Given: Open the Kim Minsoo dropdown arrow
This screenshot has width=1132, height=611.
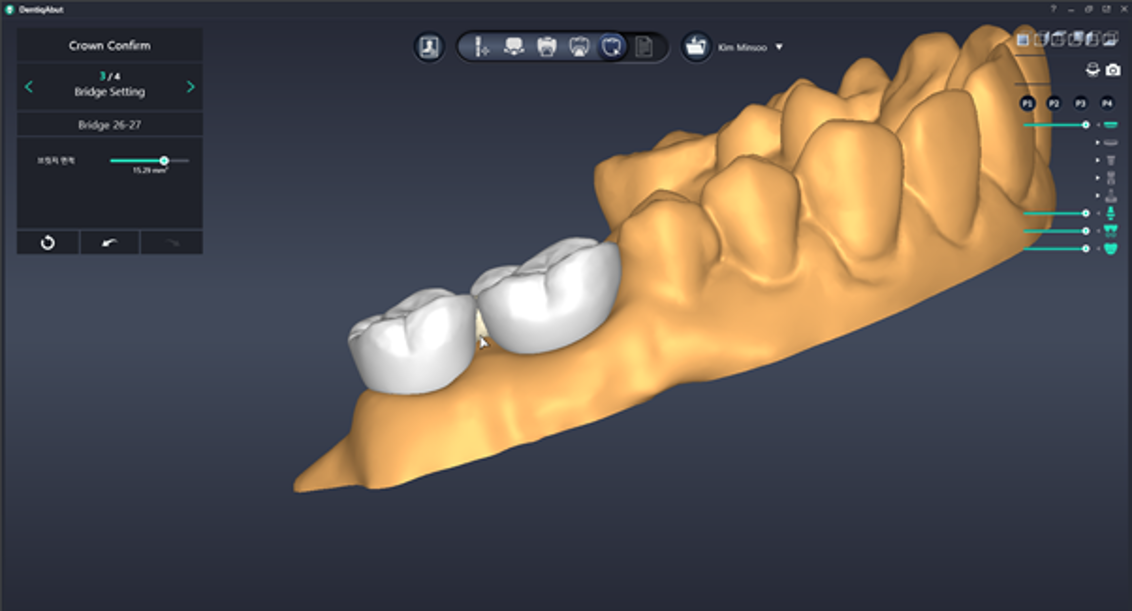Looking at the screenshot, I should (779, 47).
